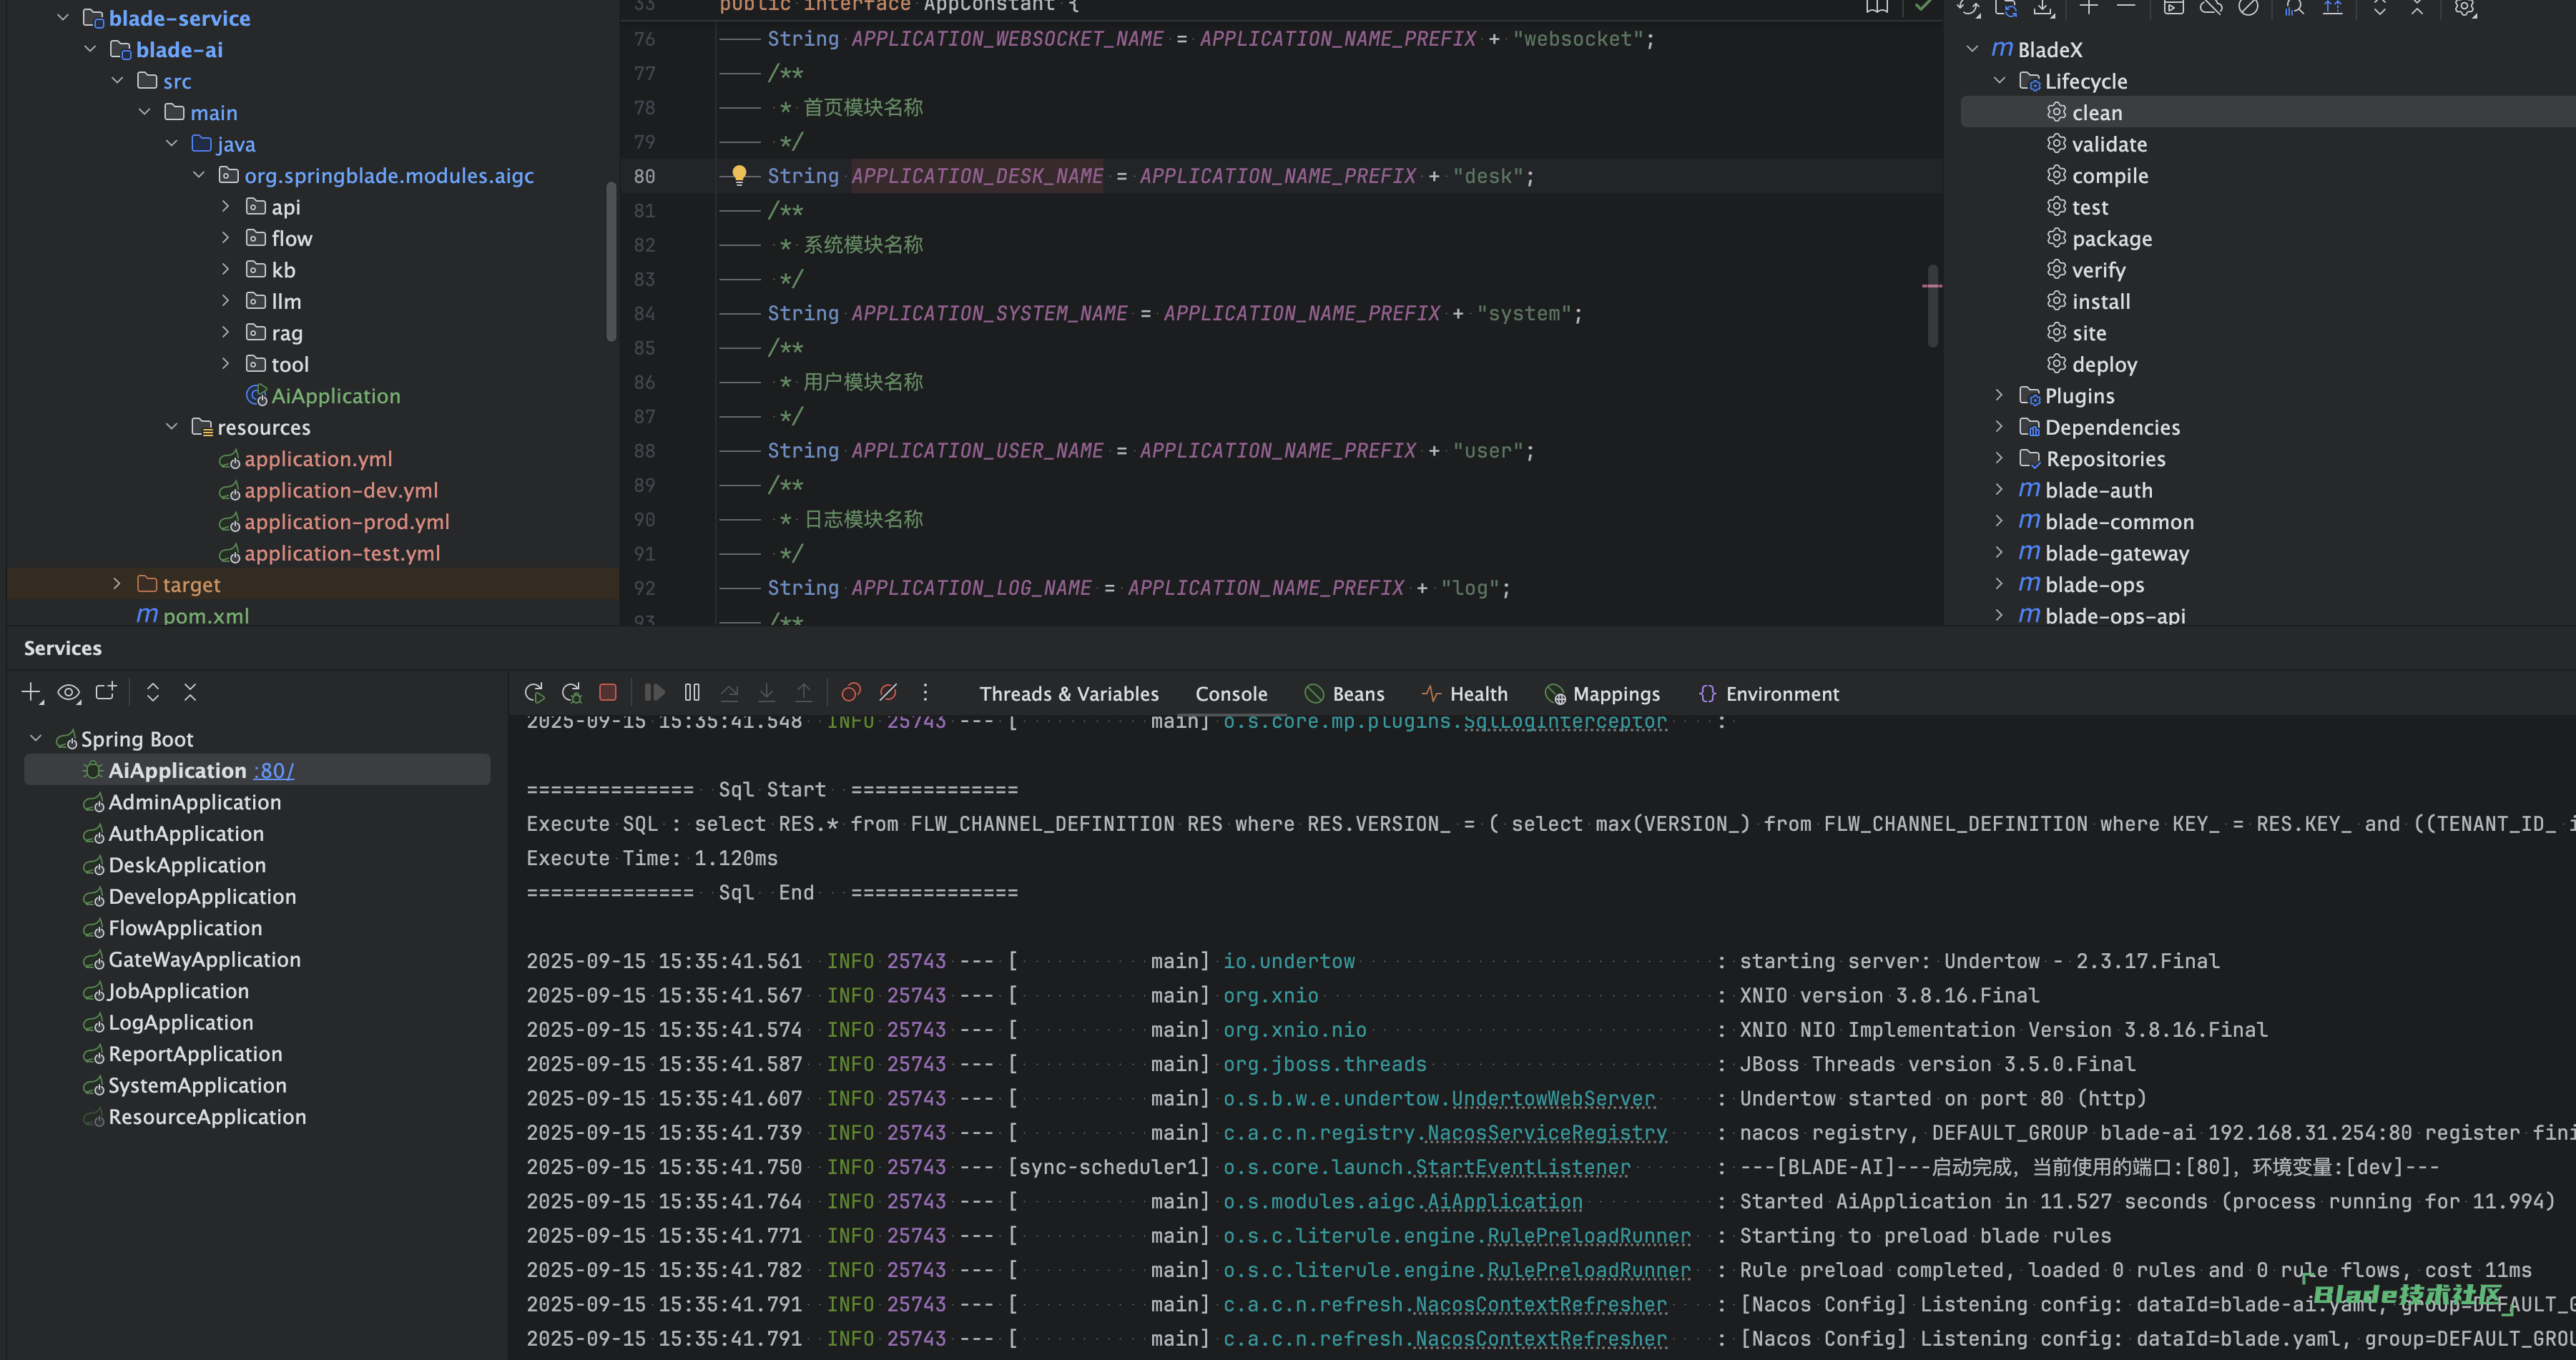Select ResourceApplication in Services list
Viewport: 2576px width, 1360px height.
[207, 1116]
